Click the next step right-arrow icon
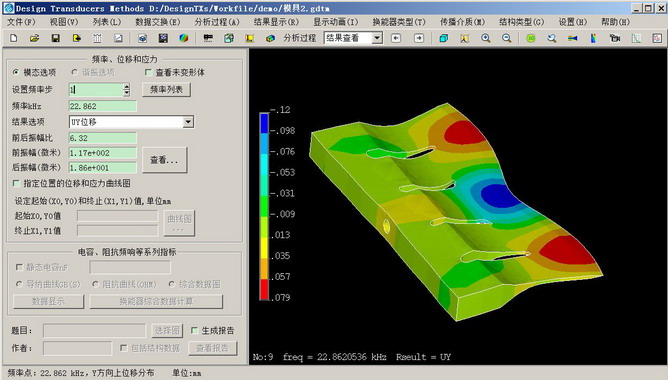The image size is (668, 380). pyautogui.click(x=419, y=38)
